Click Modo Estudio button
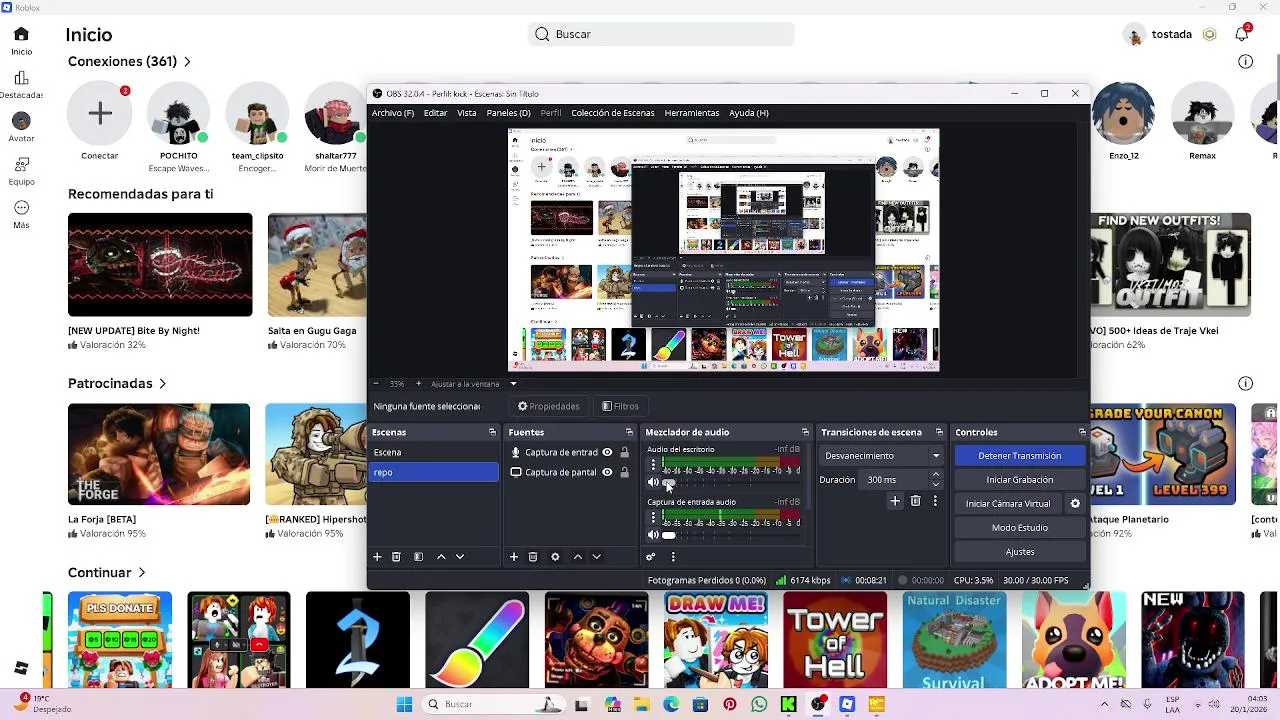The image size is (1280, 720). pos(1019,528)
